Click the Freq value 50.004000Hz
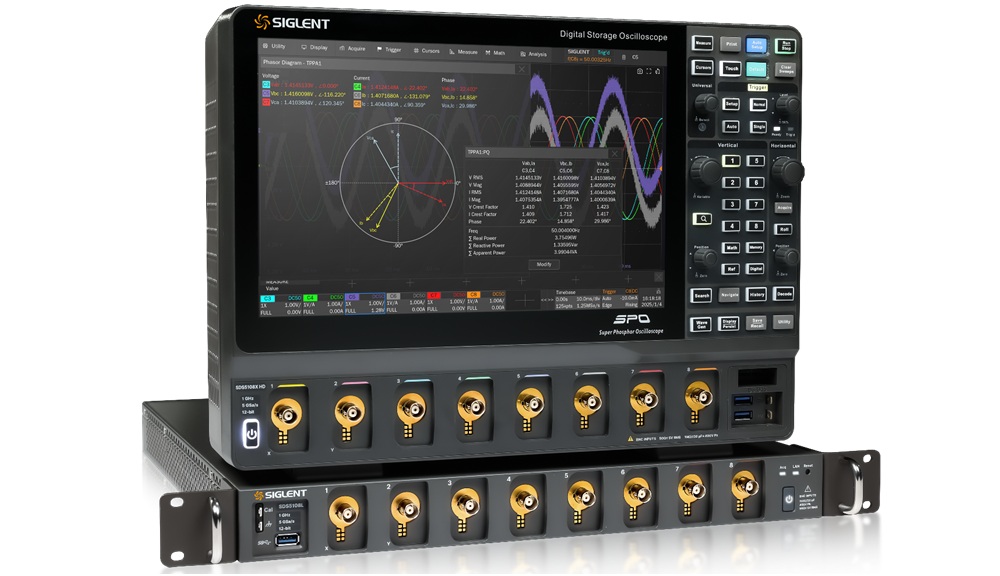 click(x=565, y=230)
